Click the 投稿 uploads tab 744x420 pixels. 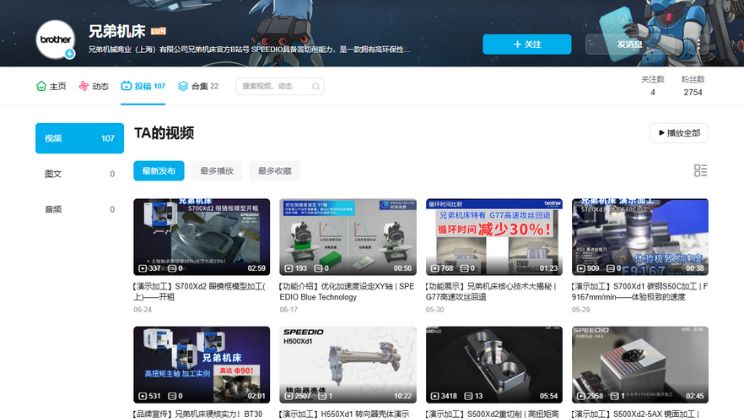[143, 86]
